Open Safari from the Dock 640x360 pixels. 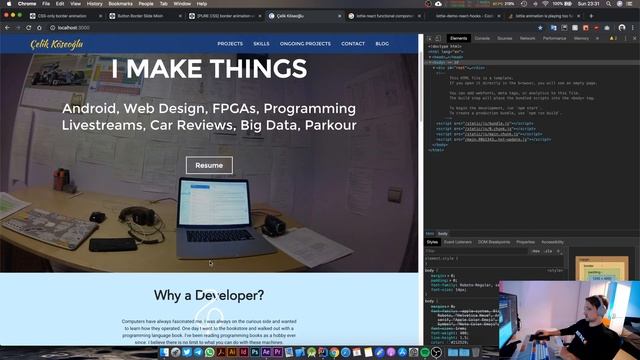345,352
